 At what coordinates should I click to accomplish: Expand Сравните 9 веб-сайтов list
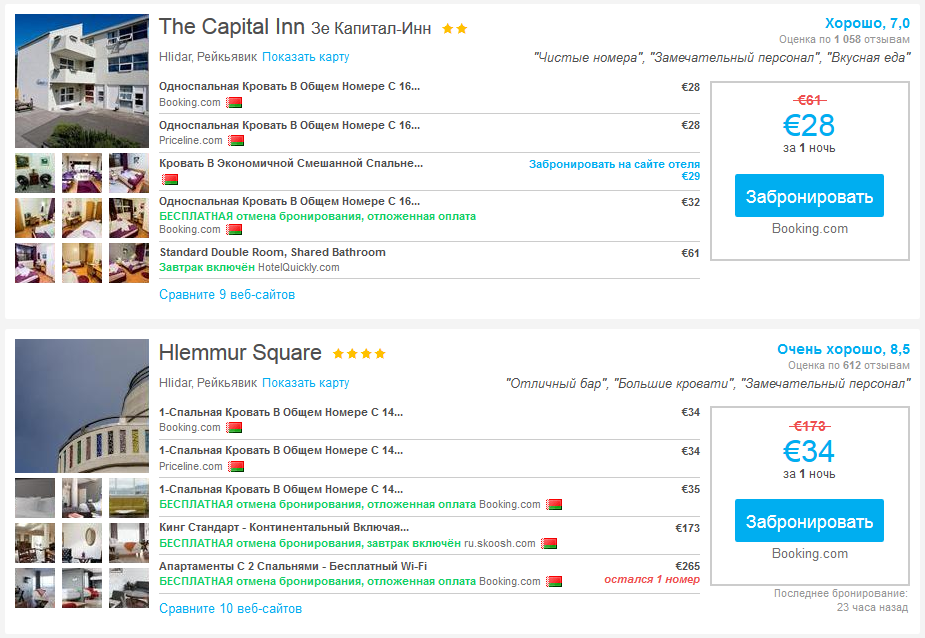point(227,295)
